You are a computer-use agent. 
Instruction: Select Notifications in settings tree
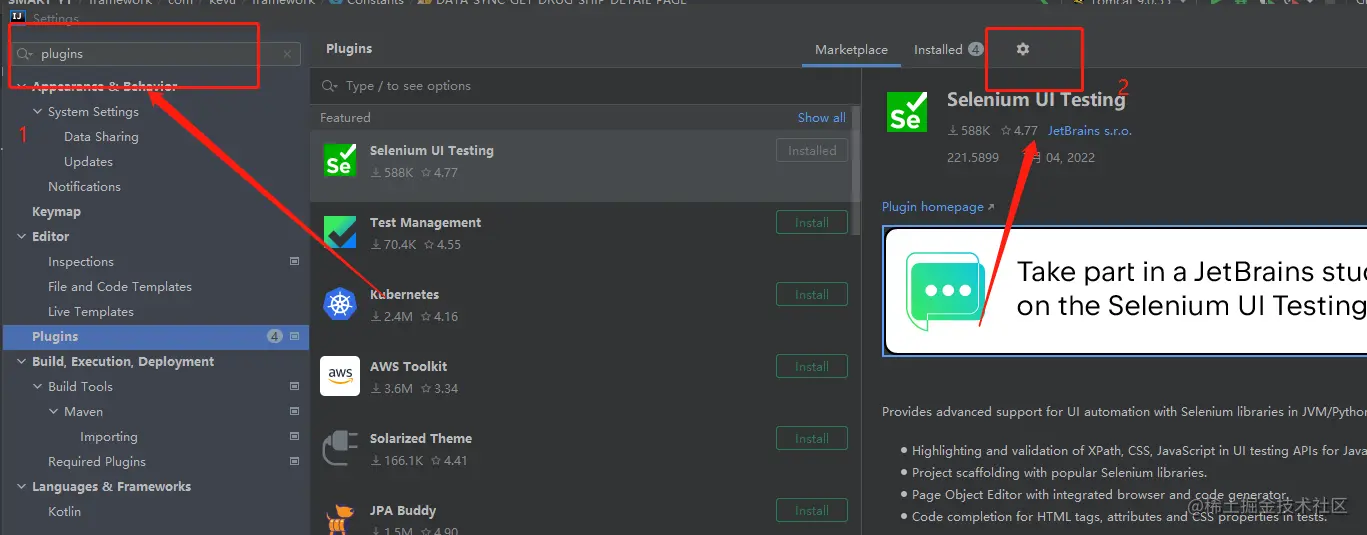point(84,187)
